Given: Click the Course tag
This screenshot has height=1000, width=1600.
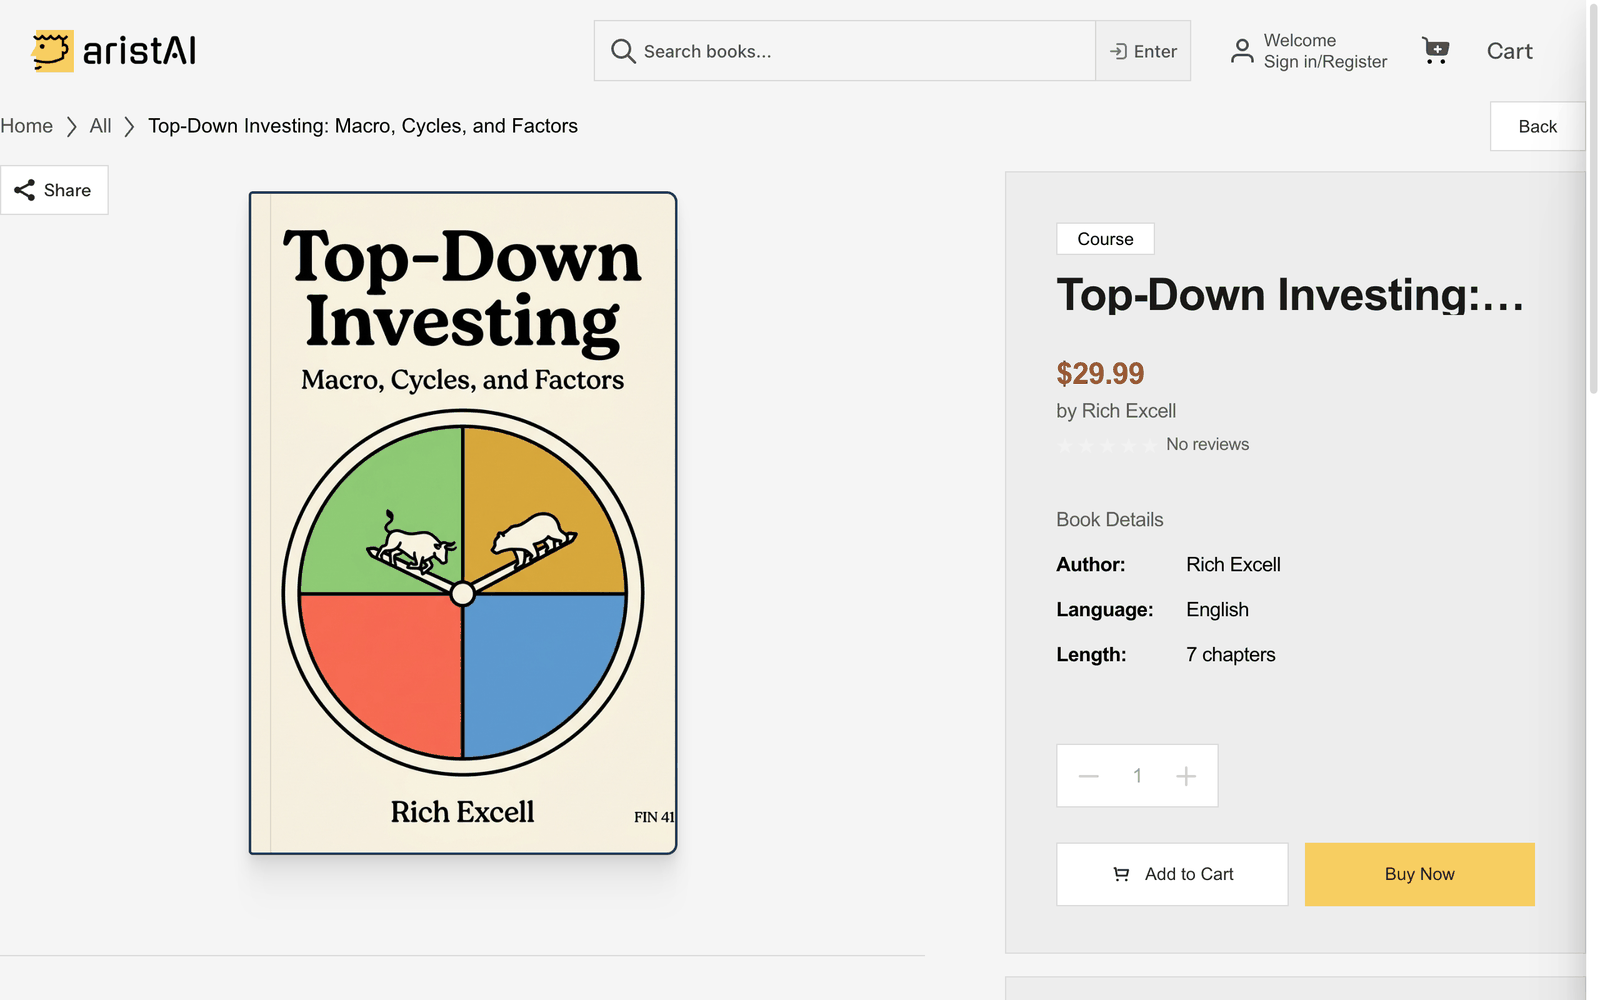Looking at the screenshot, I should coord(1105,239).
